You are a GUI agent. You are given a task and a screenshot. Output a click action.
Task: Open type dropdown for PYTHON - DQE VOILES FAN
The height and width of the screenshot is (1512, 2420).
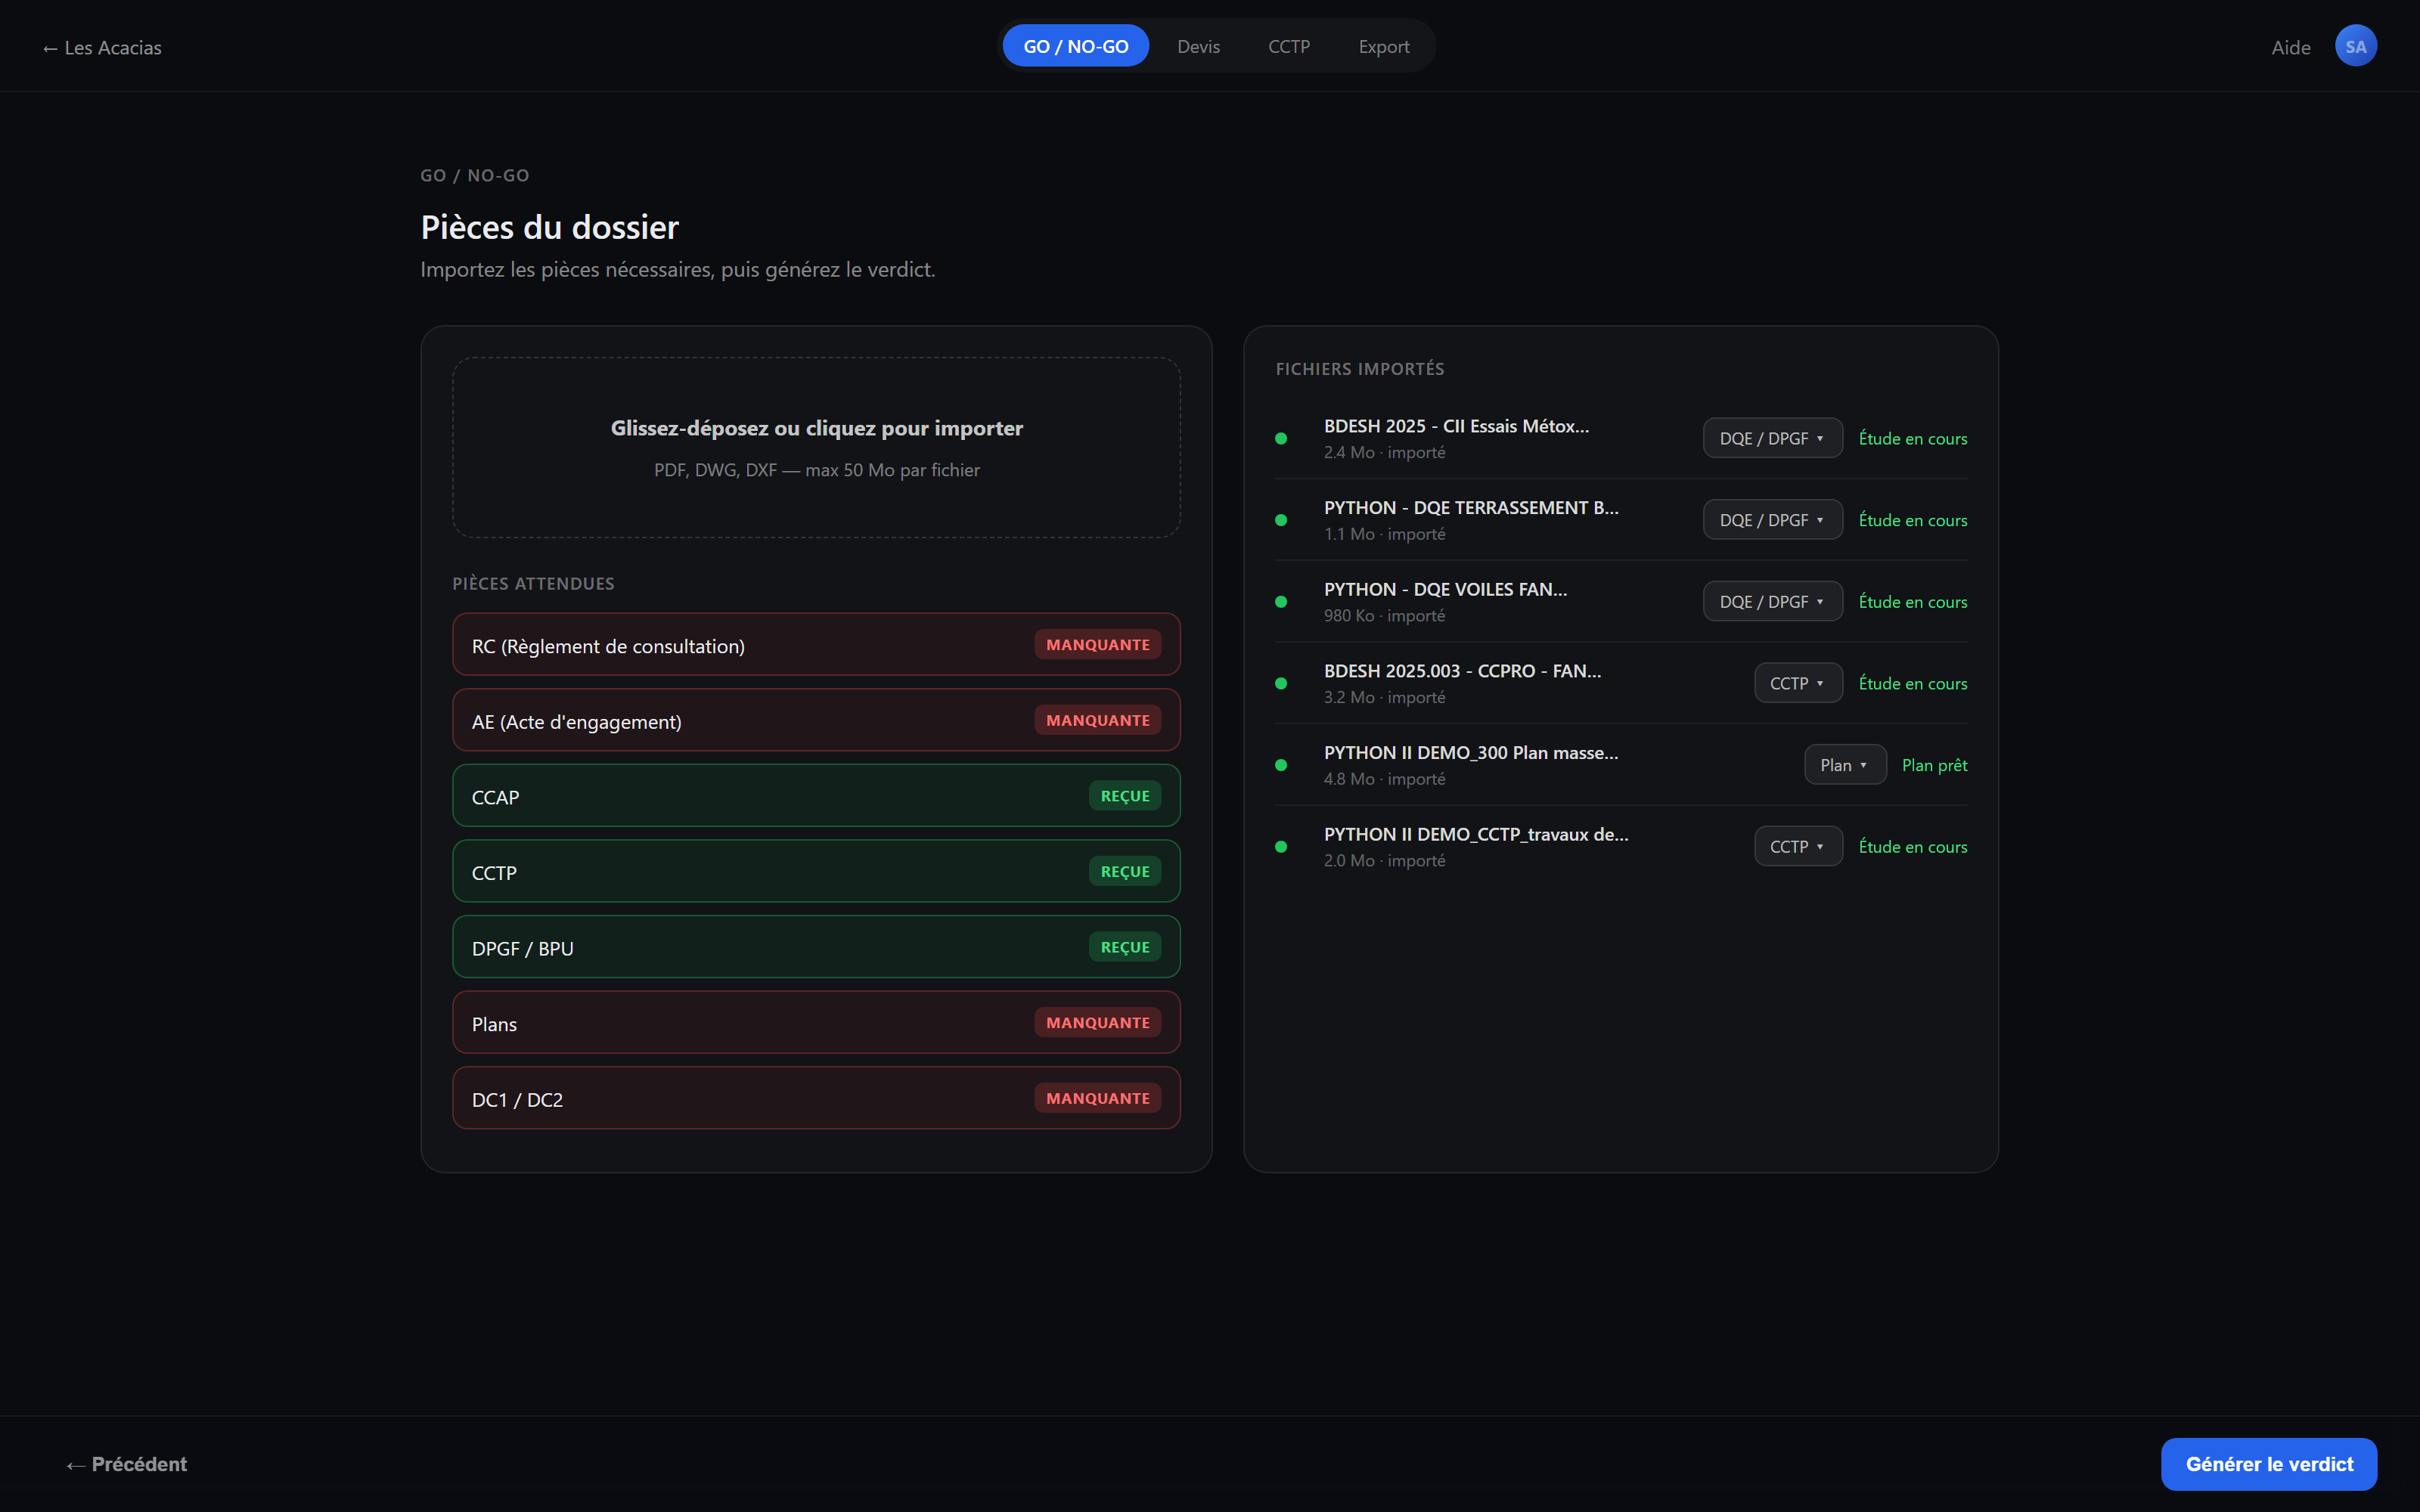(1772, 602)
